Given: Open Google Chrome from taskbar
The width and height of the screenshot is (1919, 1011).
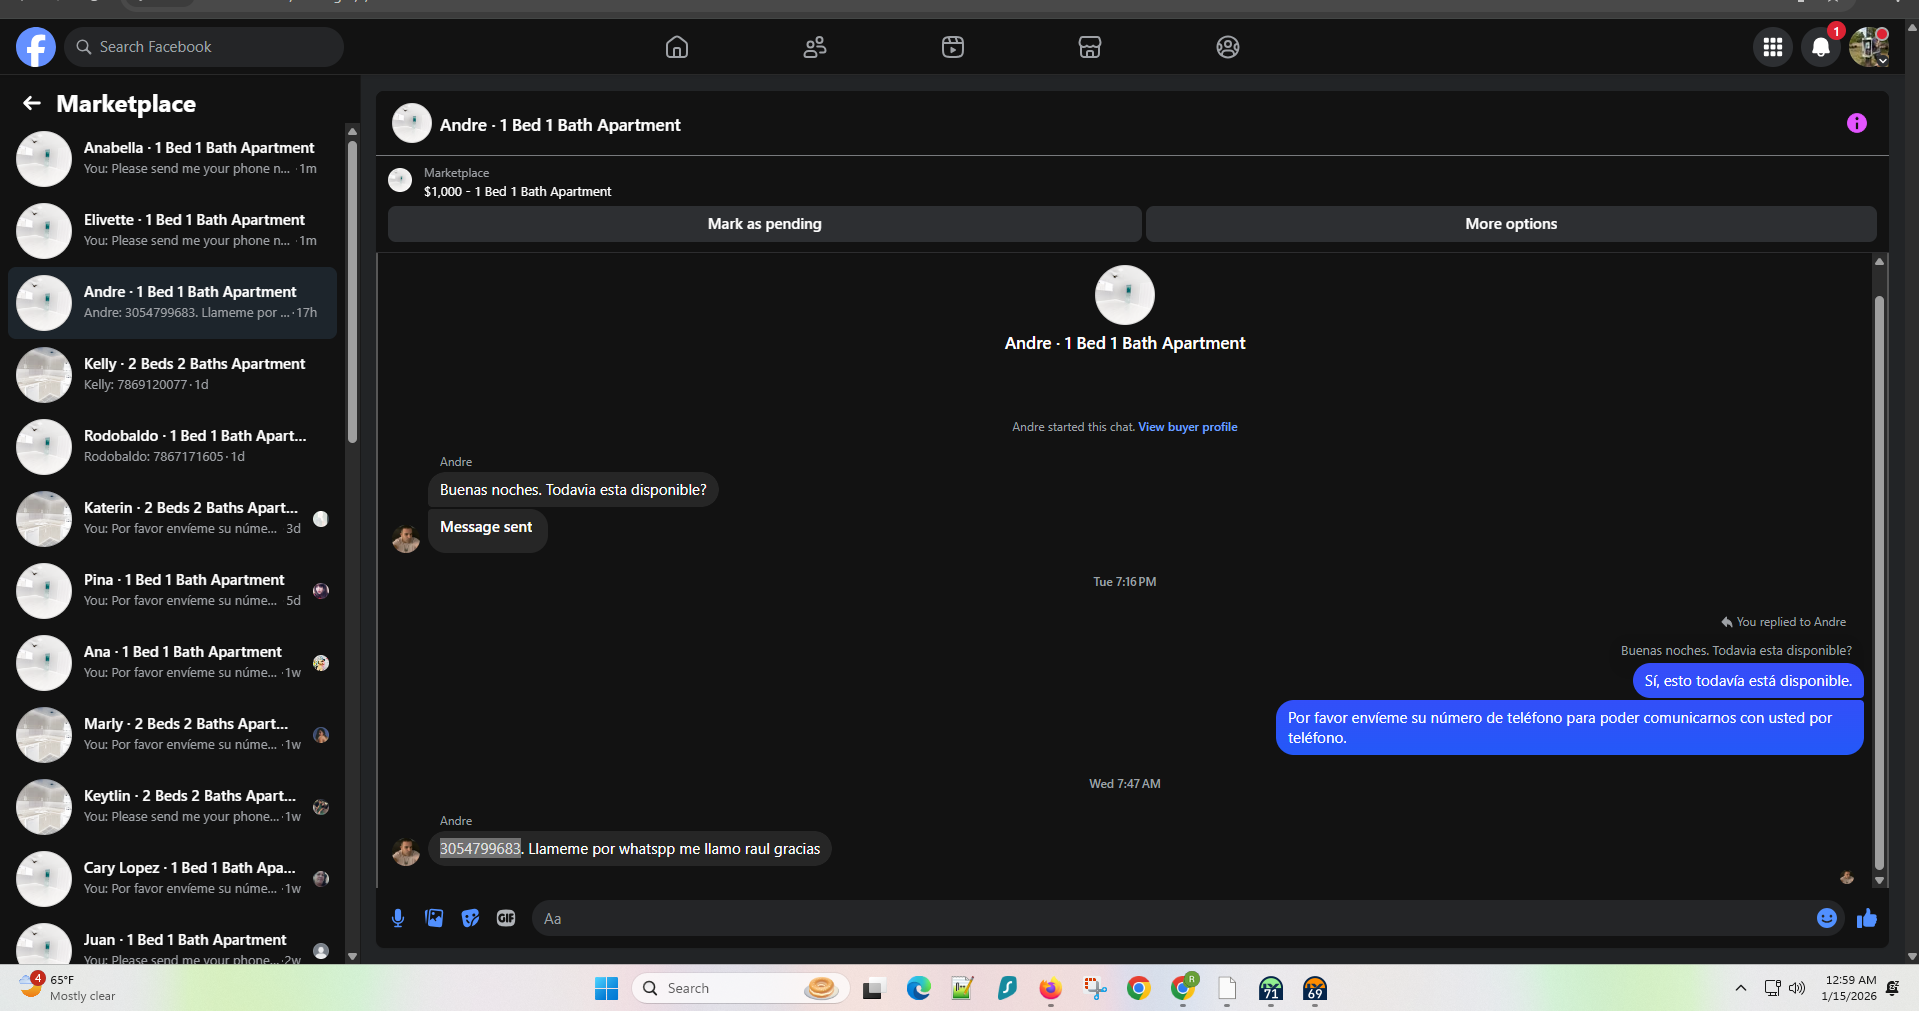Looking at the screenshot, I should [x=1138, y=989].
